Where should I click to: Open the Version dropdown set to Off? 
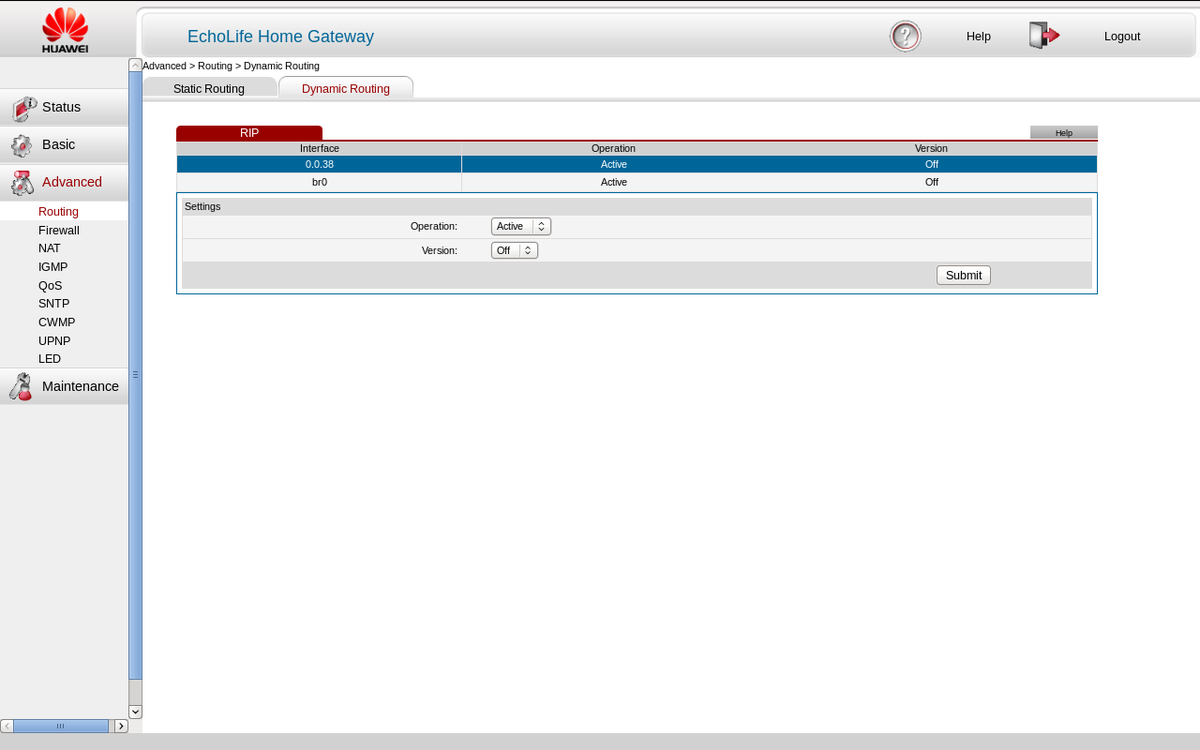(x=513, y=250)
